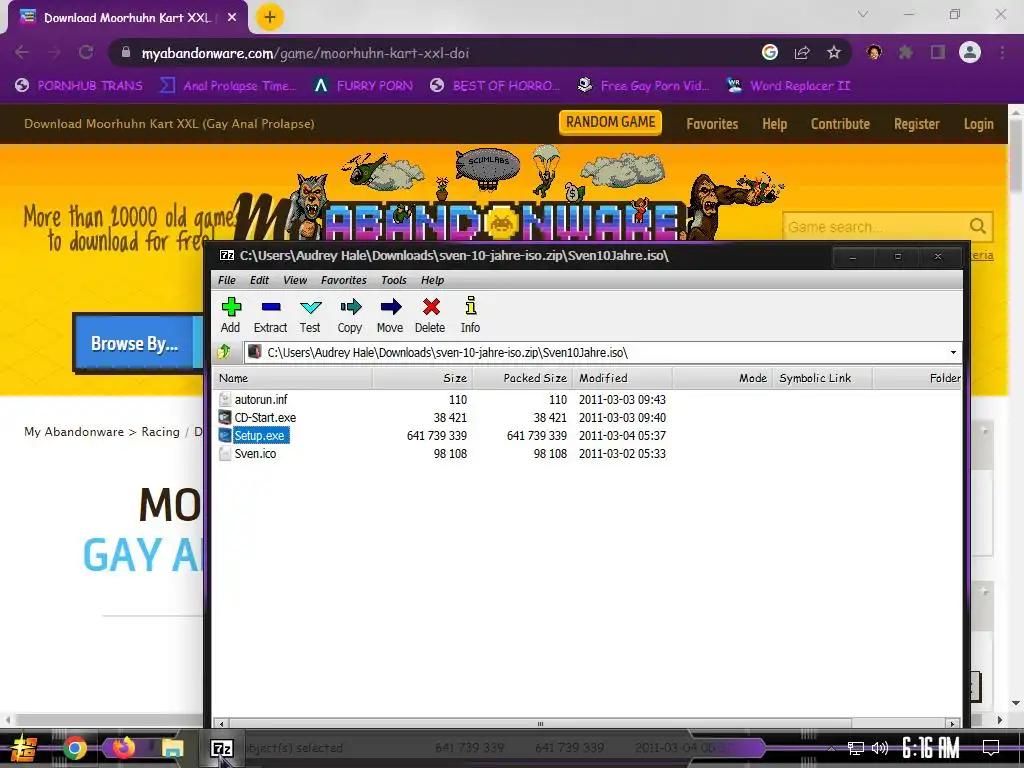This screenshot has width=1024, height=768.
Task: Select the autorun.inf file
Action: point(261,399)
